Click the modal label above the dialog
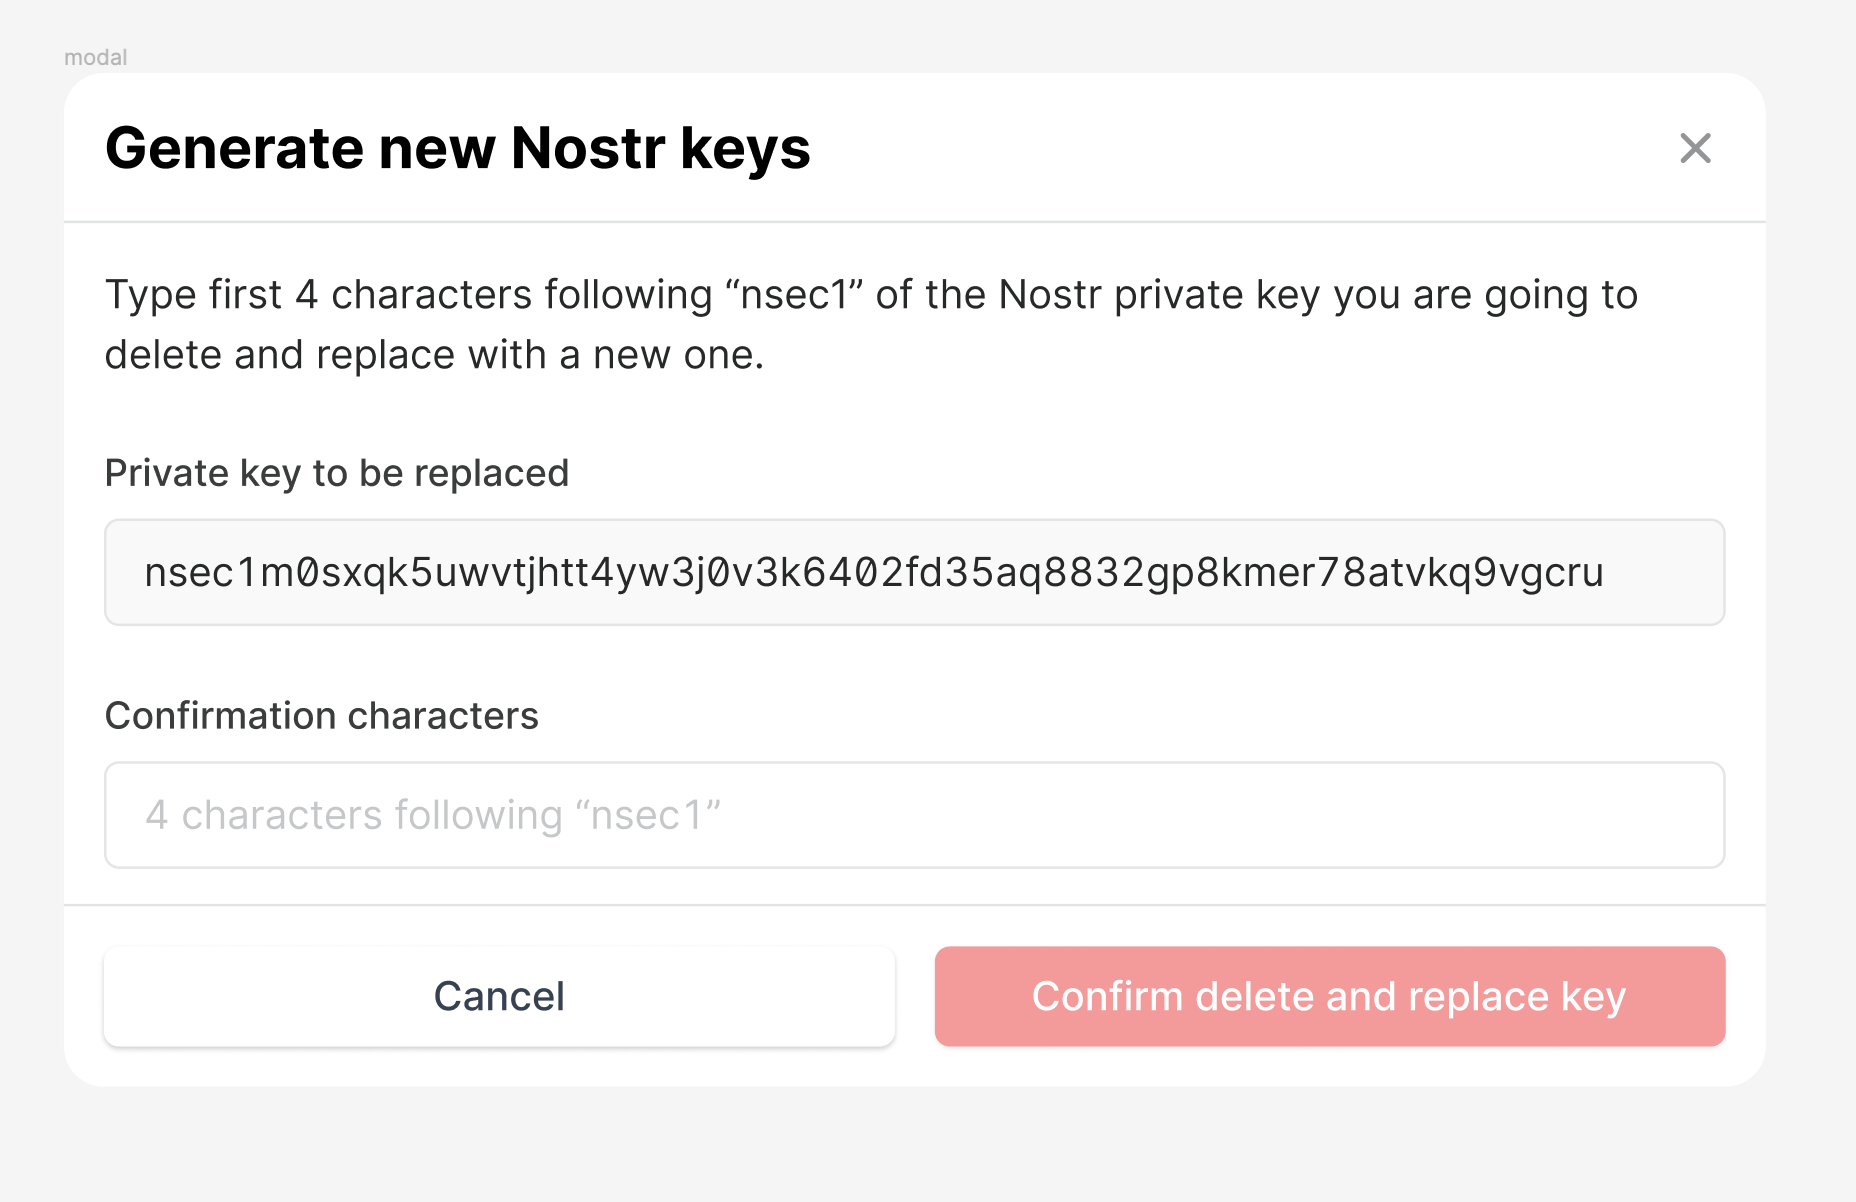Viewport: 1856px width, 1202px height. pos(96,57)
